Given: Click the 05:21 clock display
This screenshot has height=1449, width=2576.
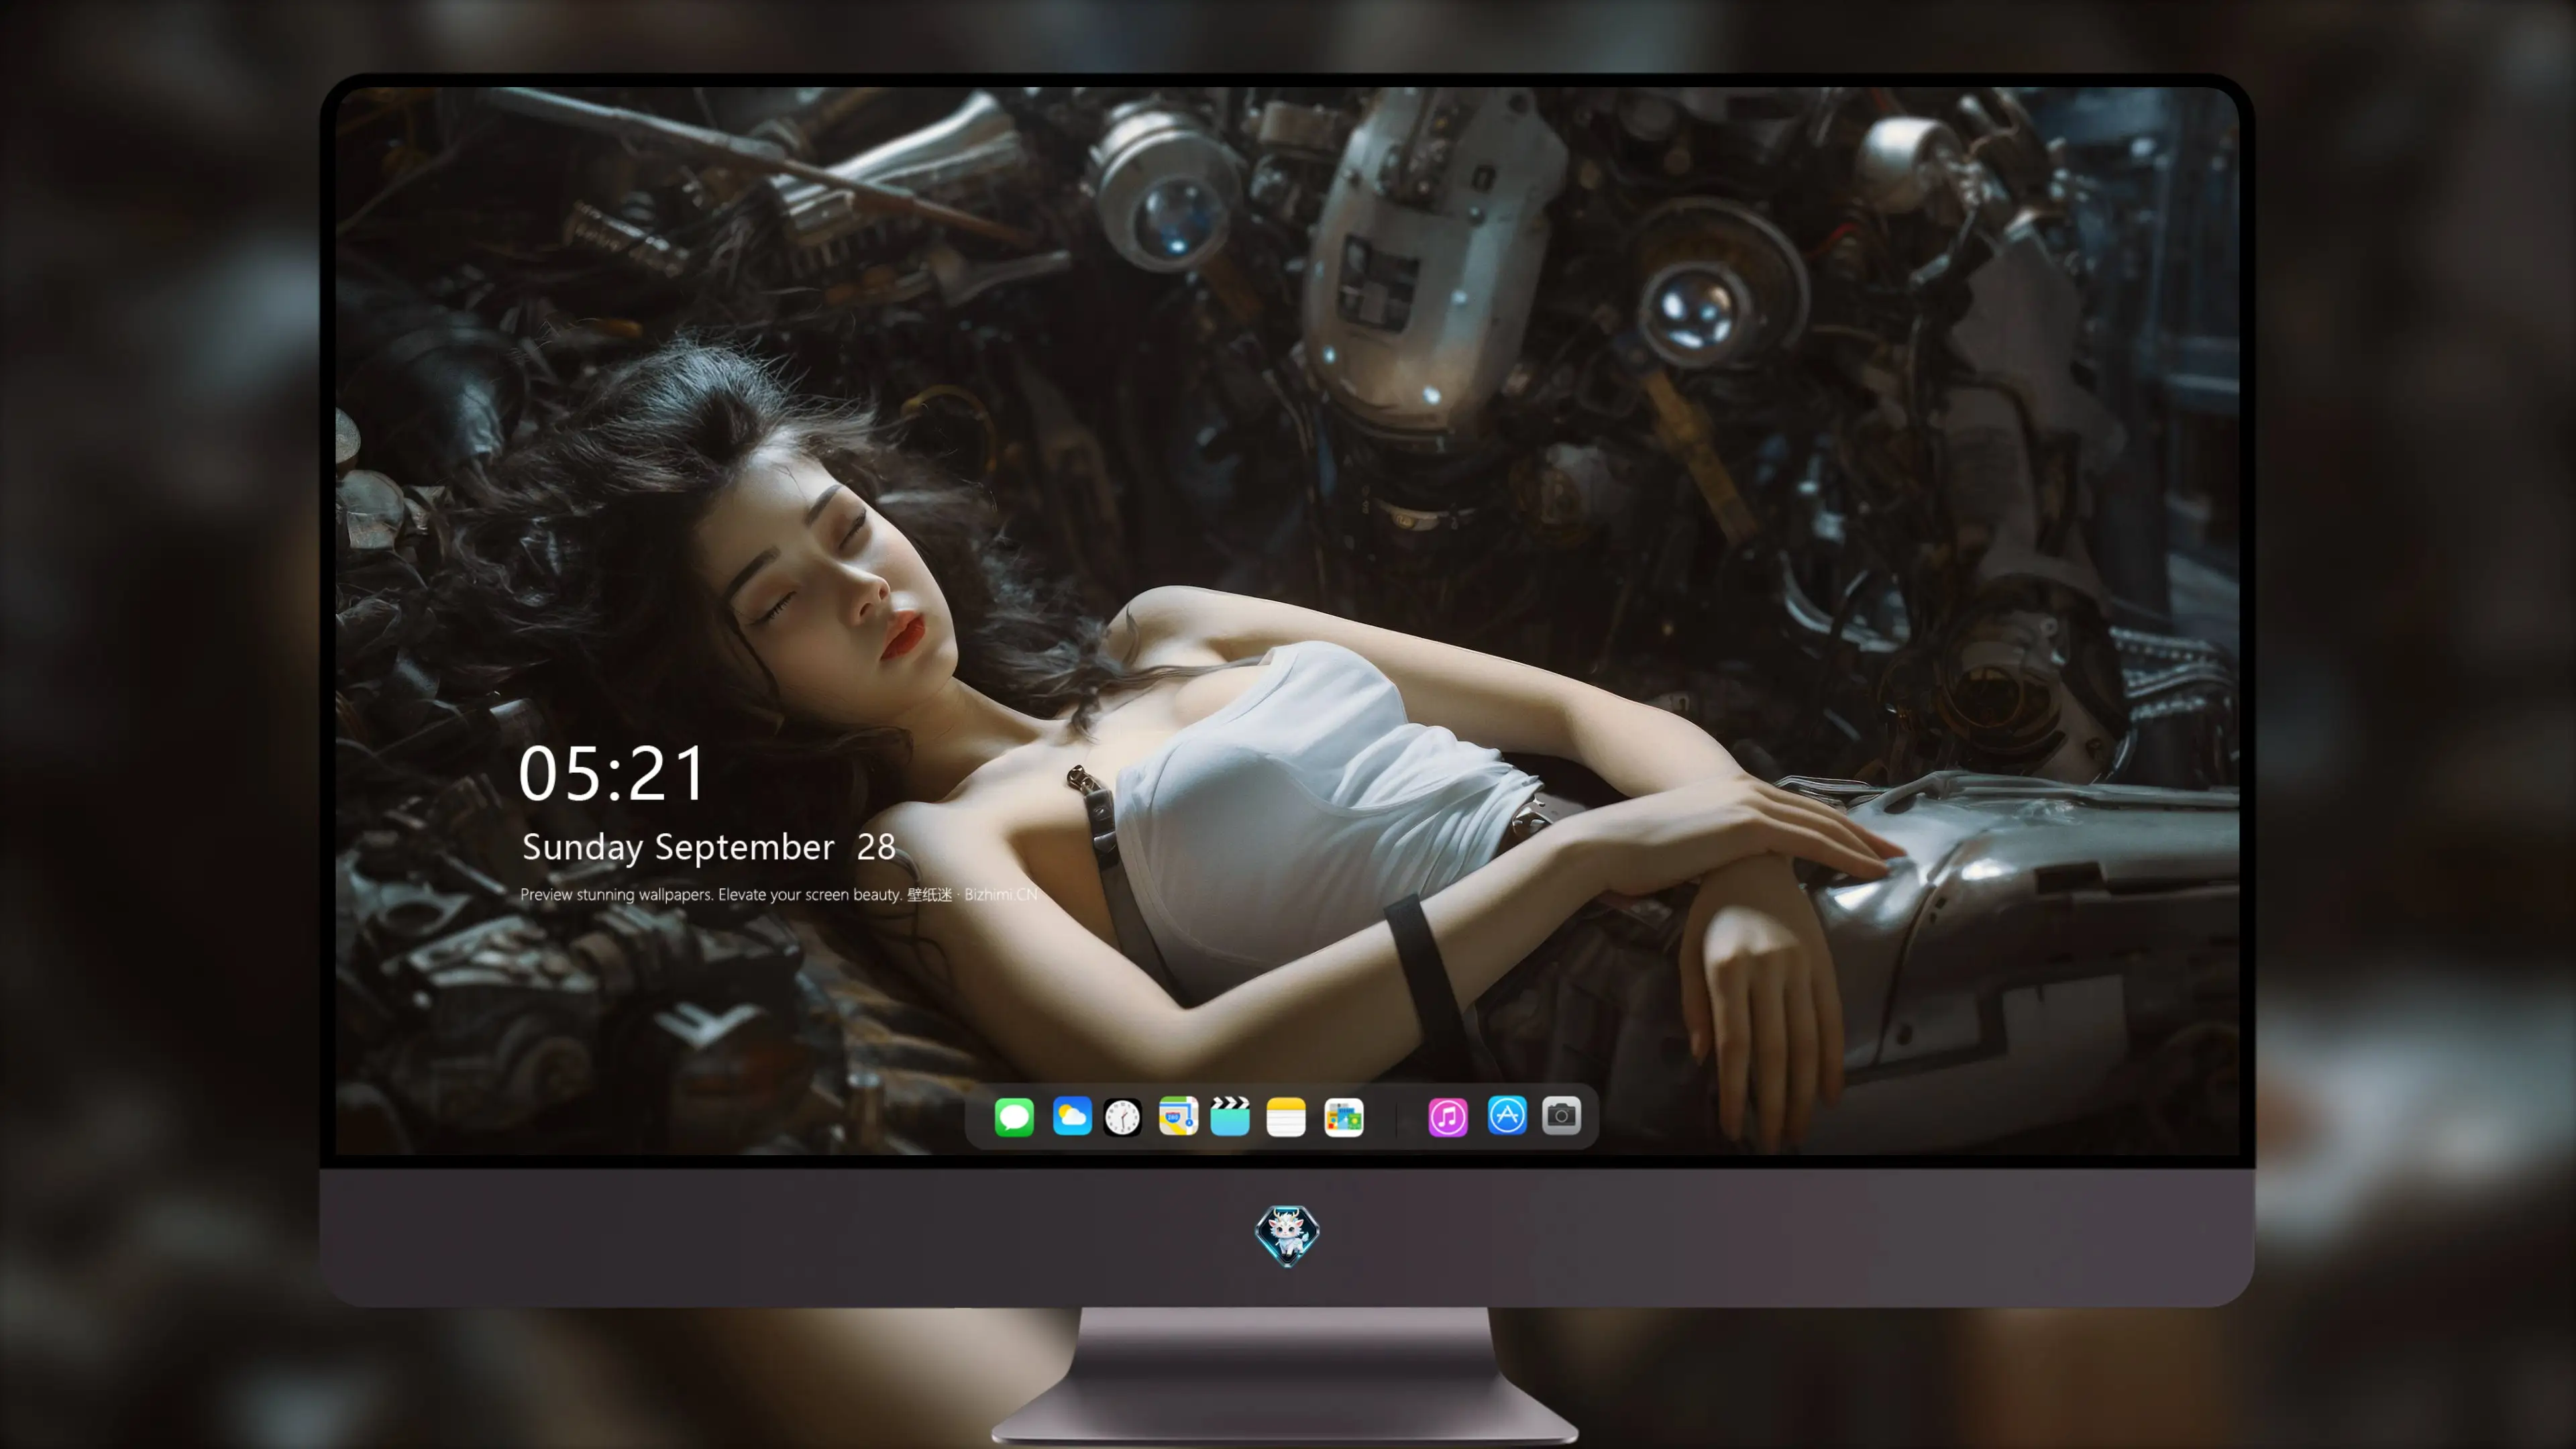Looking at the screenshot, I should pyautogui.click(x=612, y=774).
